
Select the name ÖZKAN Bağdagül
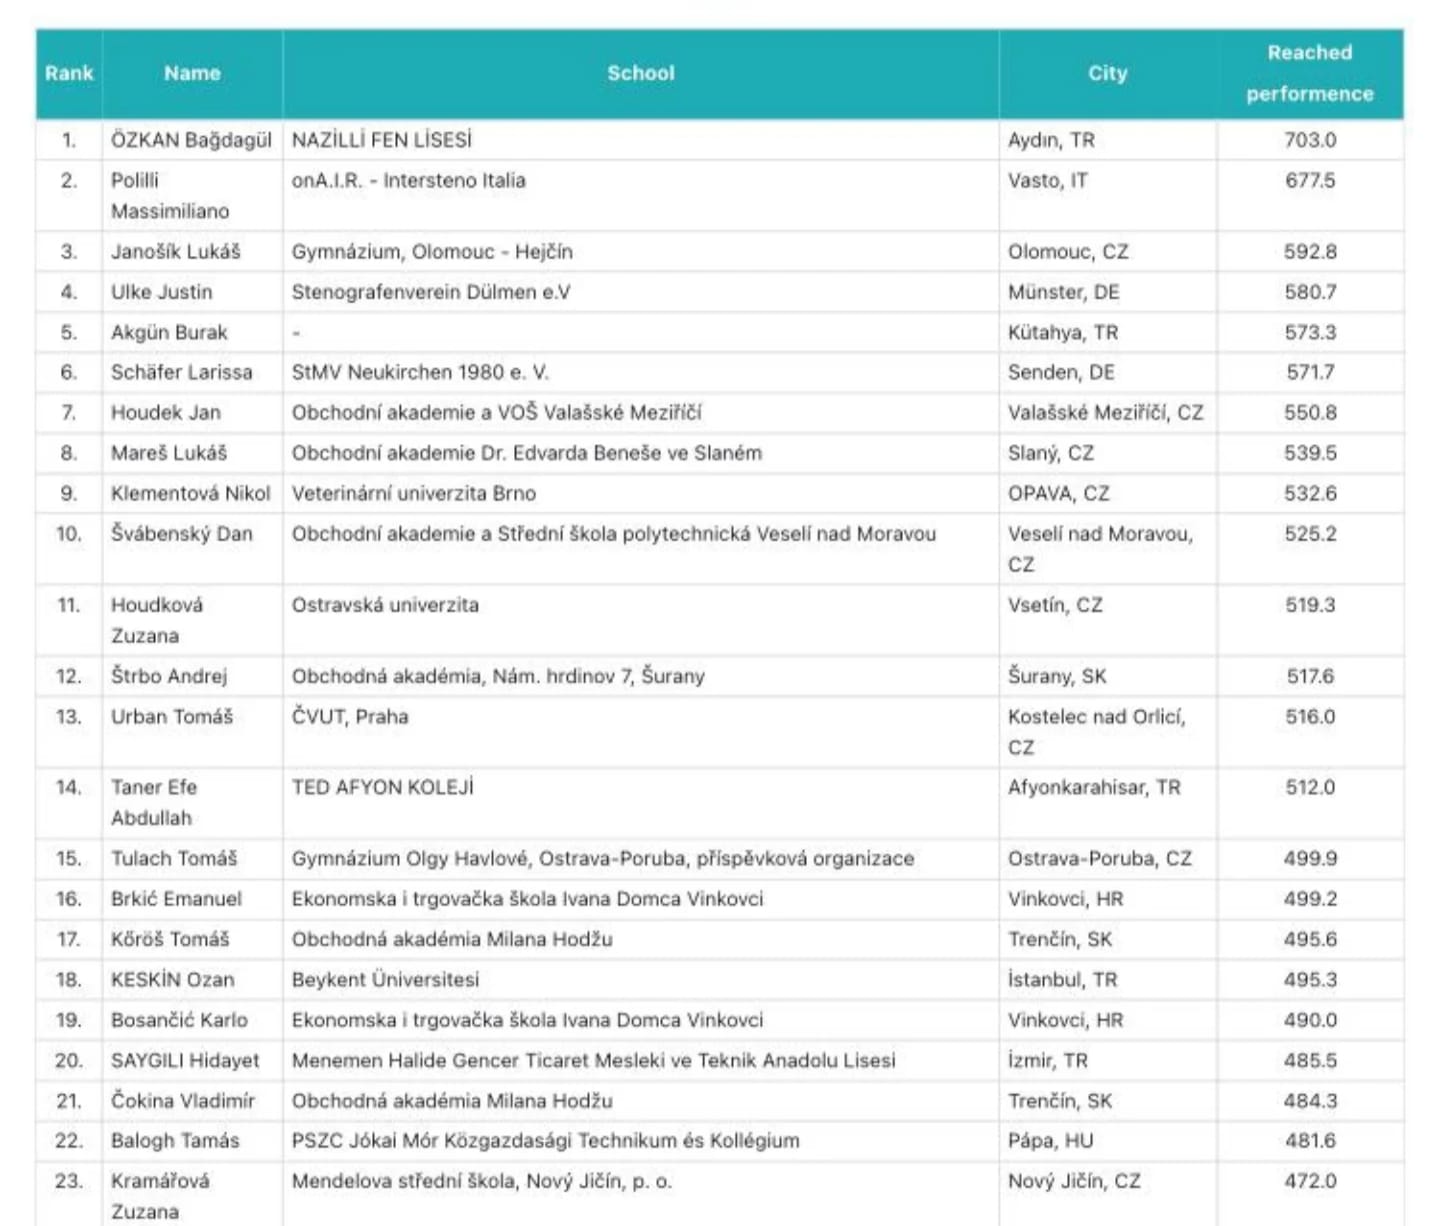point(191,140)
